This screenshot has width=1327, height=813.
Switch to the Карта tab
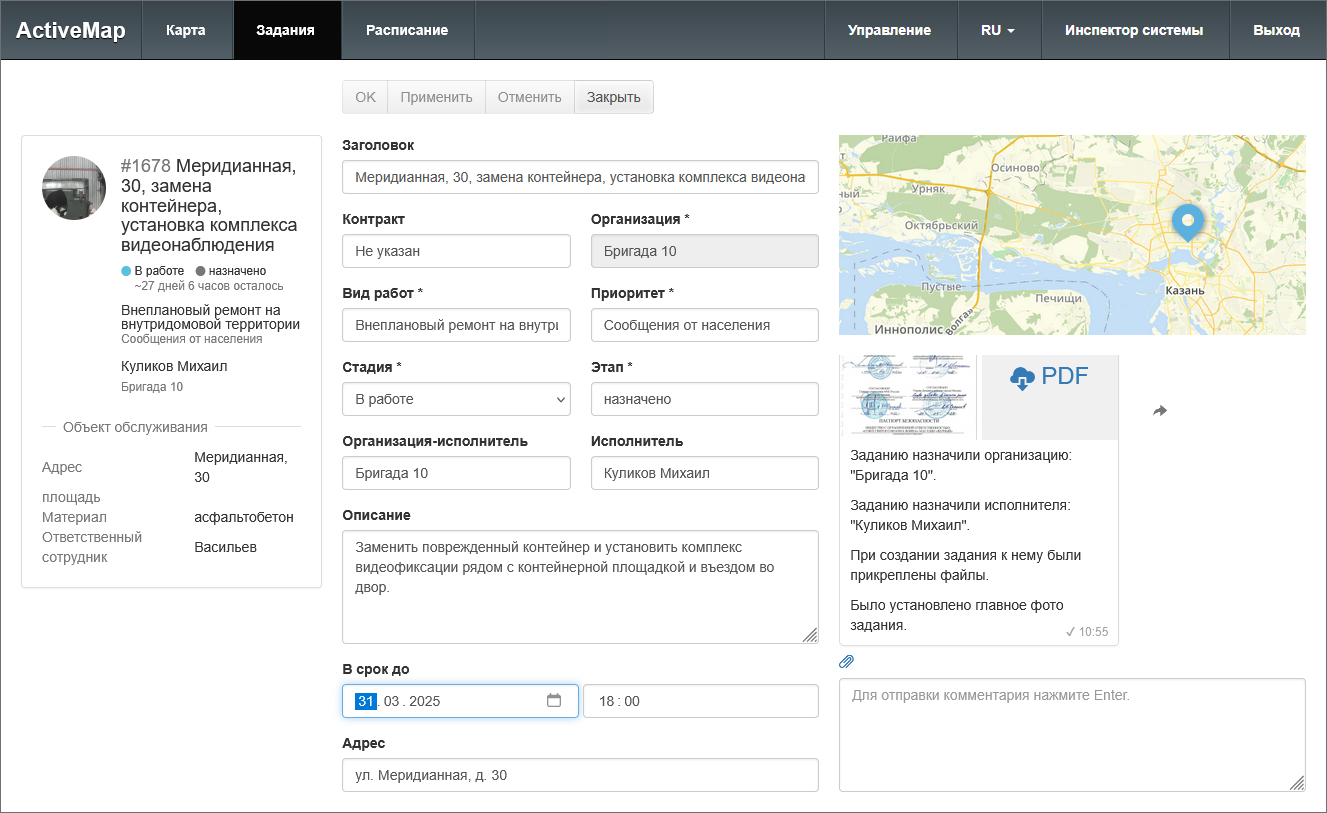click(186, 30)
